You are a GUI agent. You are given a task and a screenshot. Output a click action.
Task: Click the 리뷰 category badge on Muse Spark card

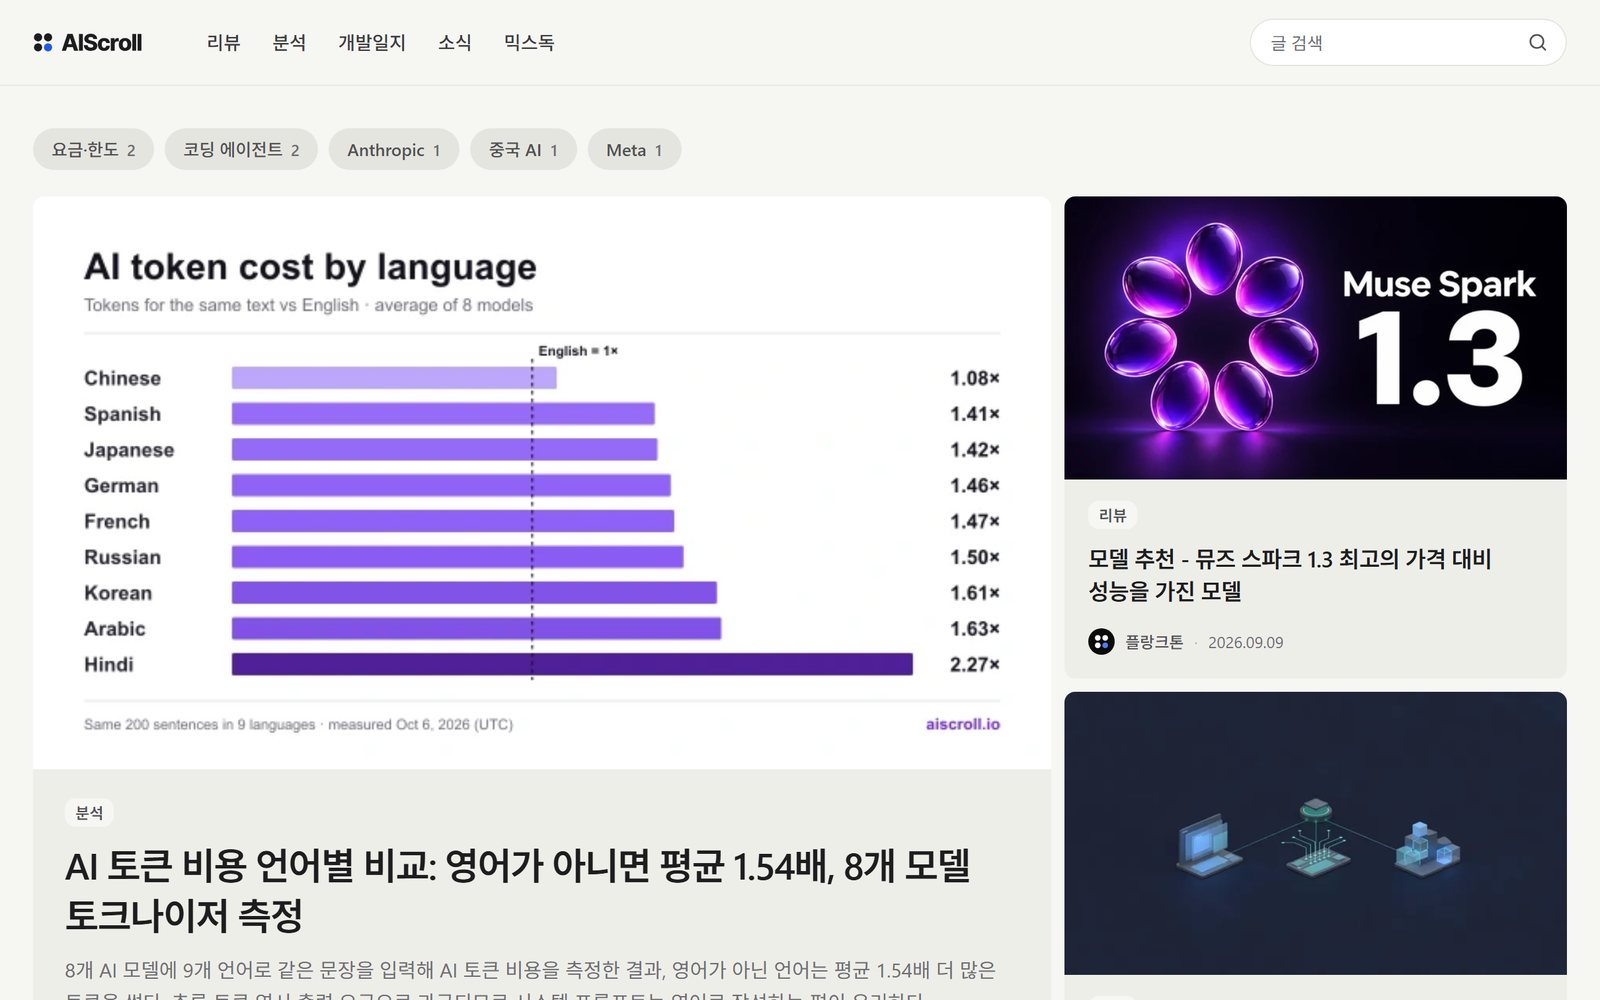pos(1112,515)
